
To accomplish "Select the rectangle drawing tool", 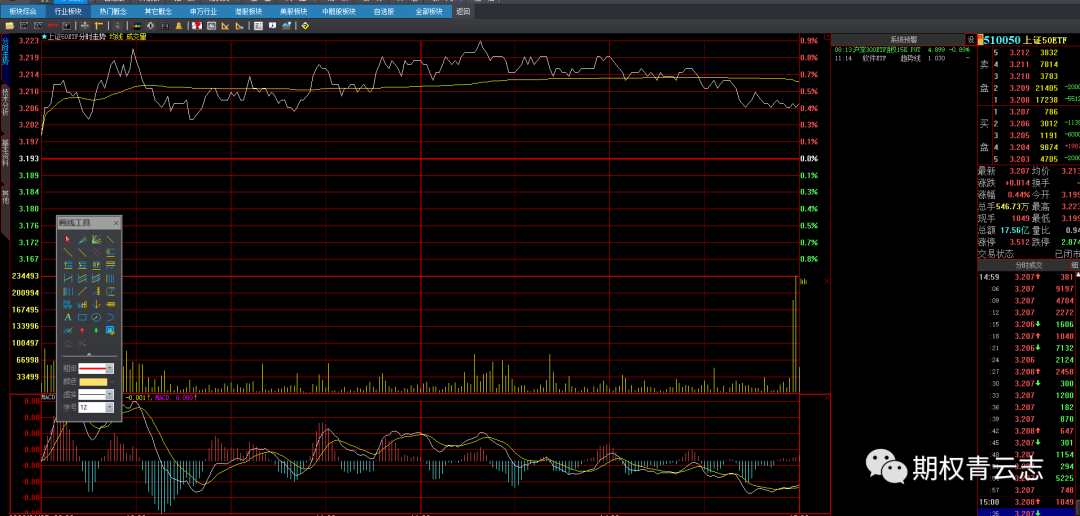I will [81, 317].
